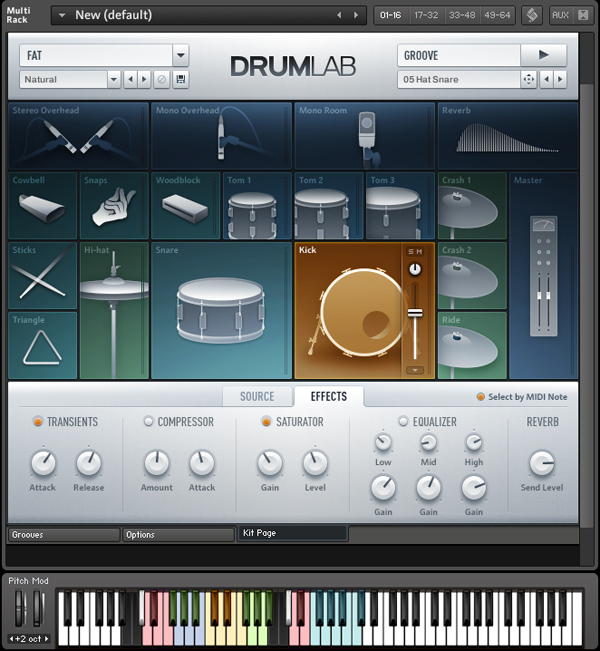Open the Options page tab
Viewport: 600px width, 651px height.
pos(178,535)
